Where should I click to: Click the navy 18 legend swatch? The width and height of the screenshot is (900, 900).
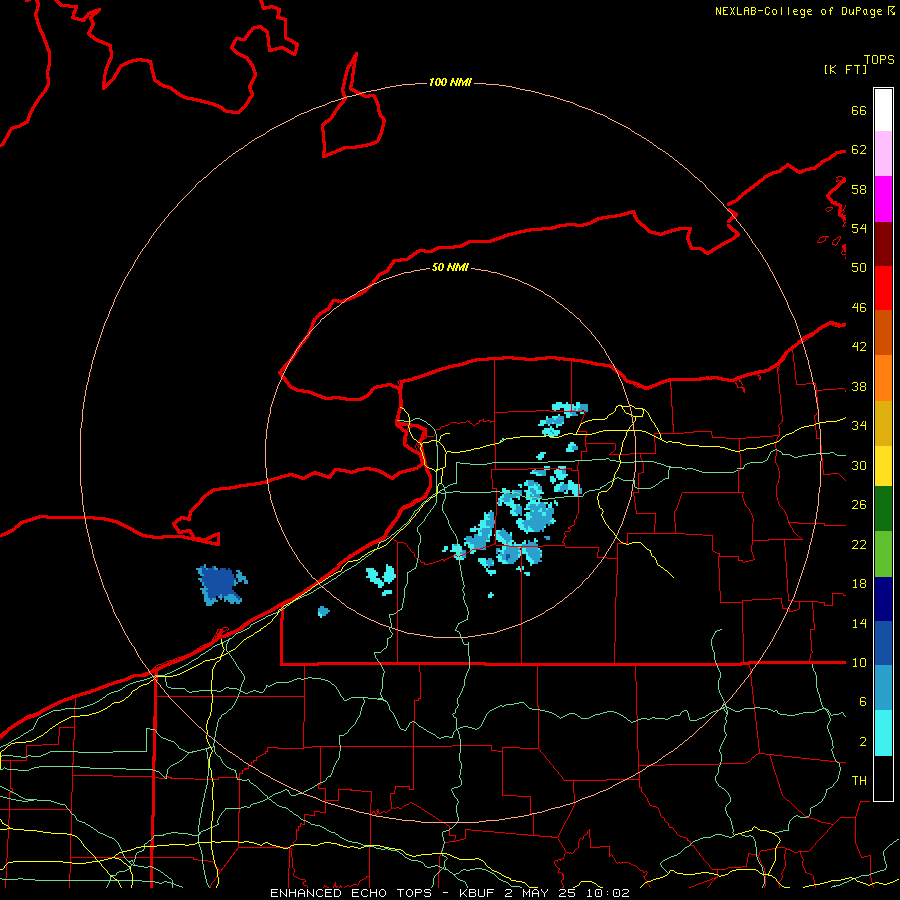tap(883, 599)
